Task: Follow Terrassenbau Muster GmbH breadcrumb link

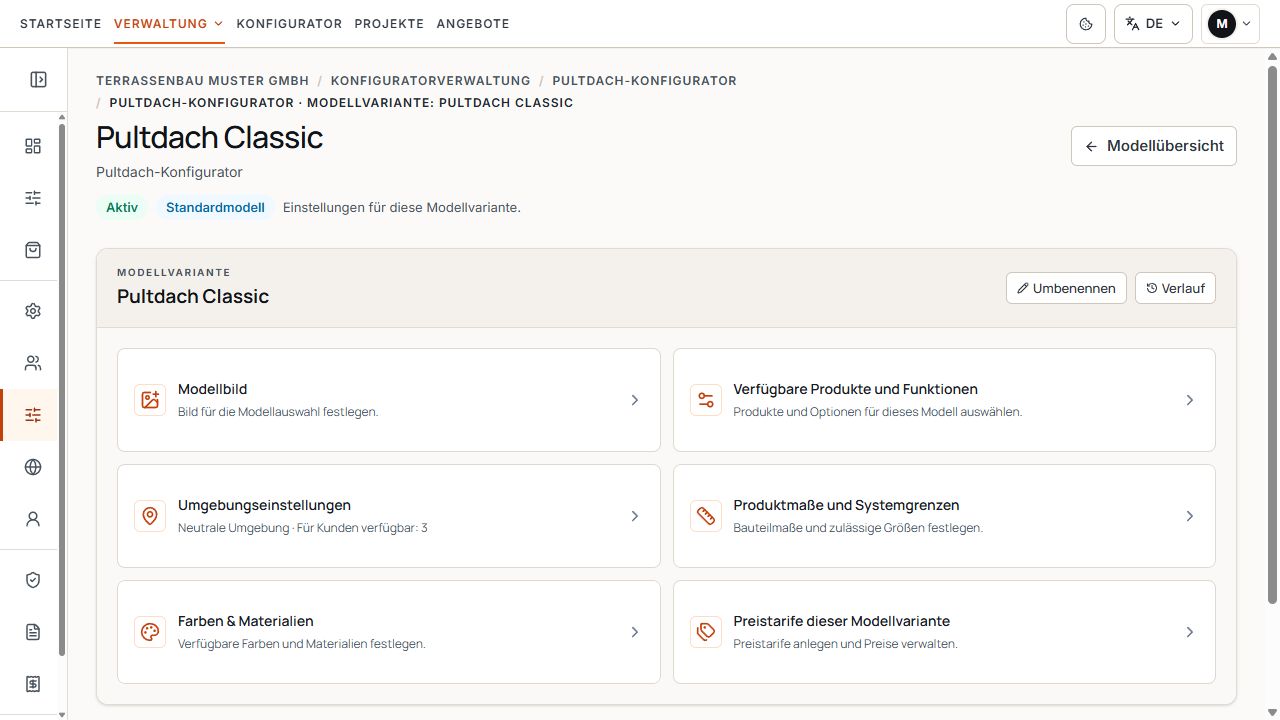Action: (203, 80)
